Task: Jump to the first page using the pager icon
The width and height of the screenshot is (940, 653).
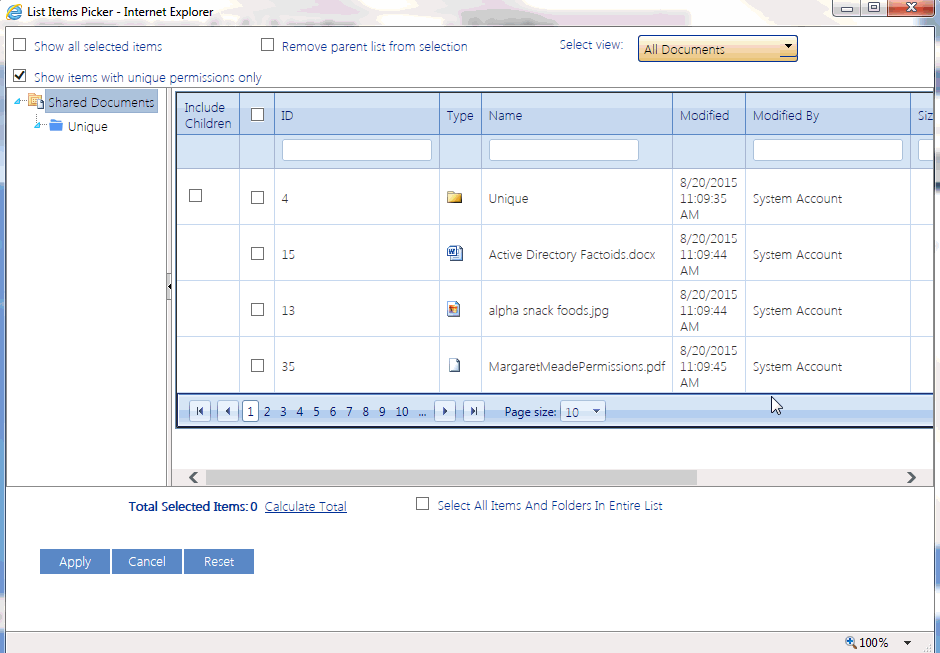Action: tap(200, 410)
